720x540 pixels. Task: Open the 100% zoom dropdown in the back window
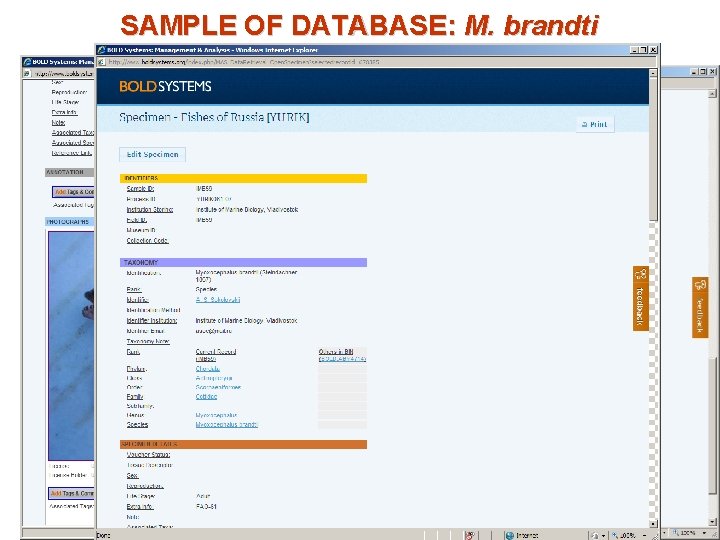point(704,533)
